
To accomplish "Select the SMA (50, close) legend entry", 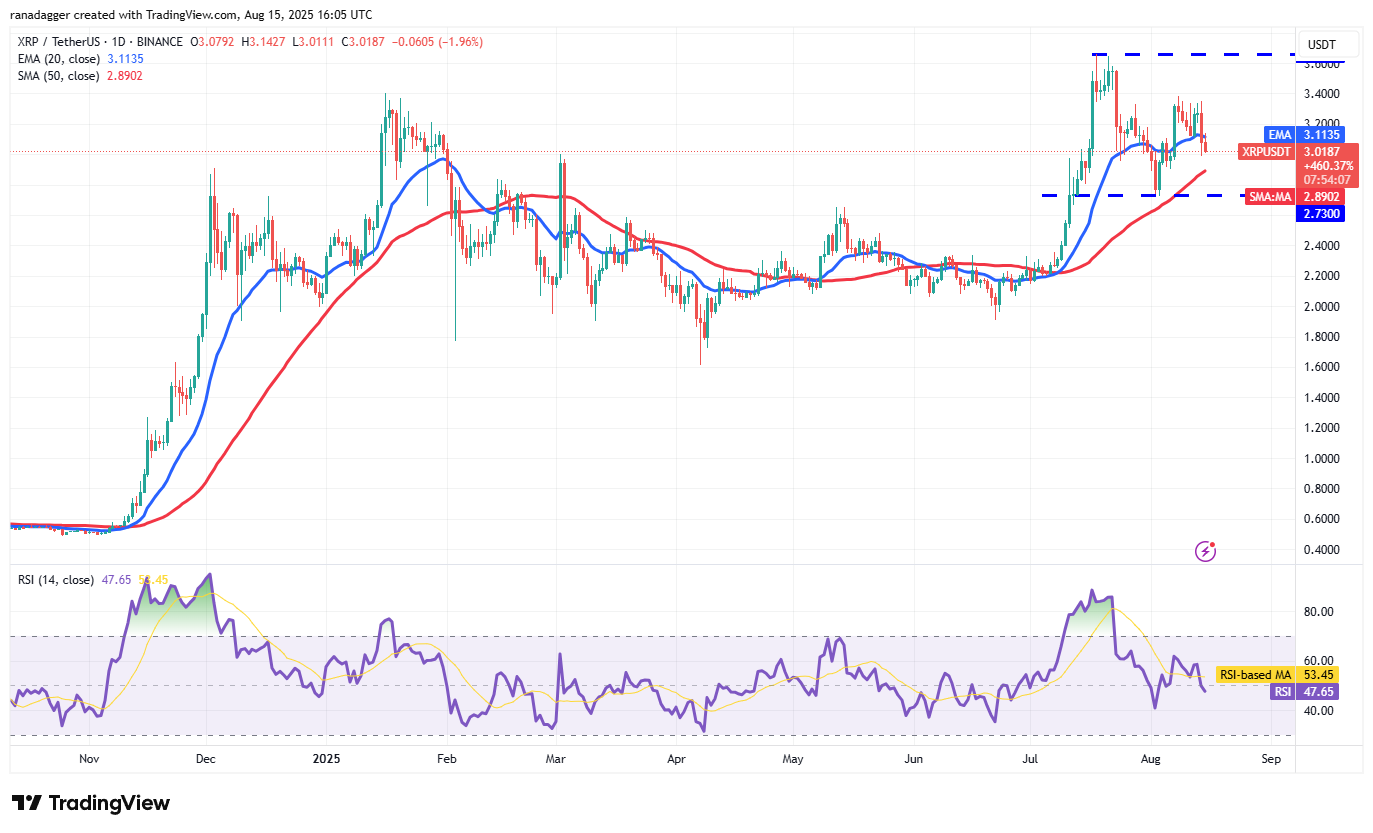I will (60, 75).
